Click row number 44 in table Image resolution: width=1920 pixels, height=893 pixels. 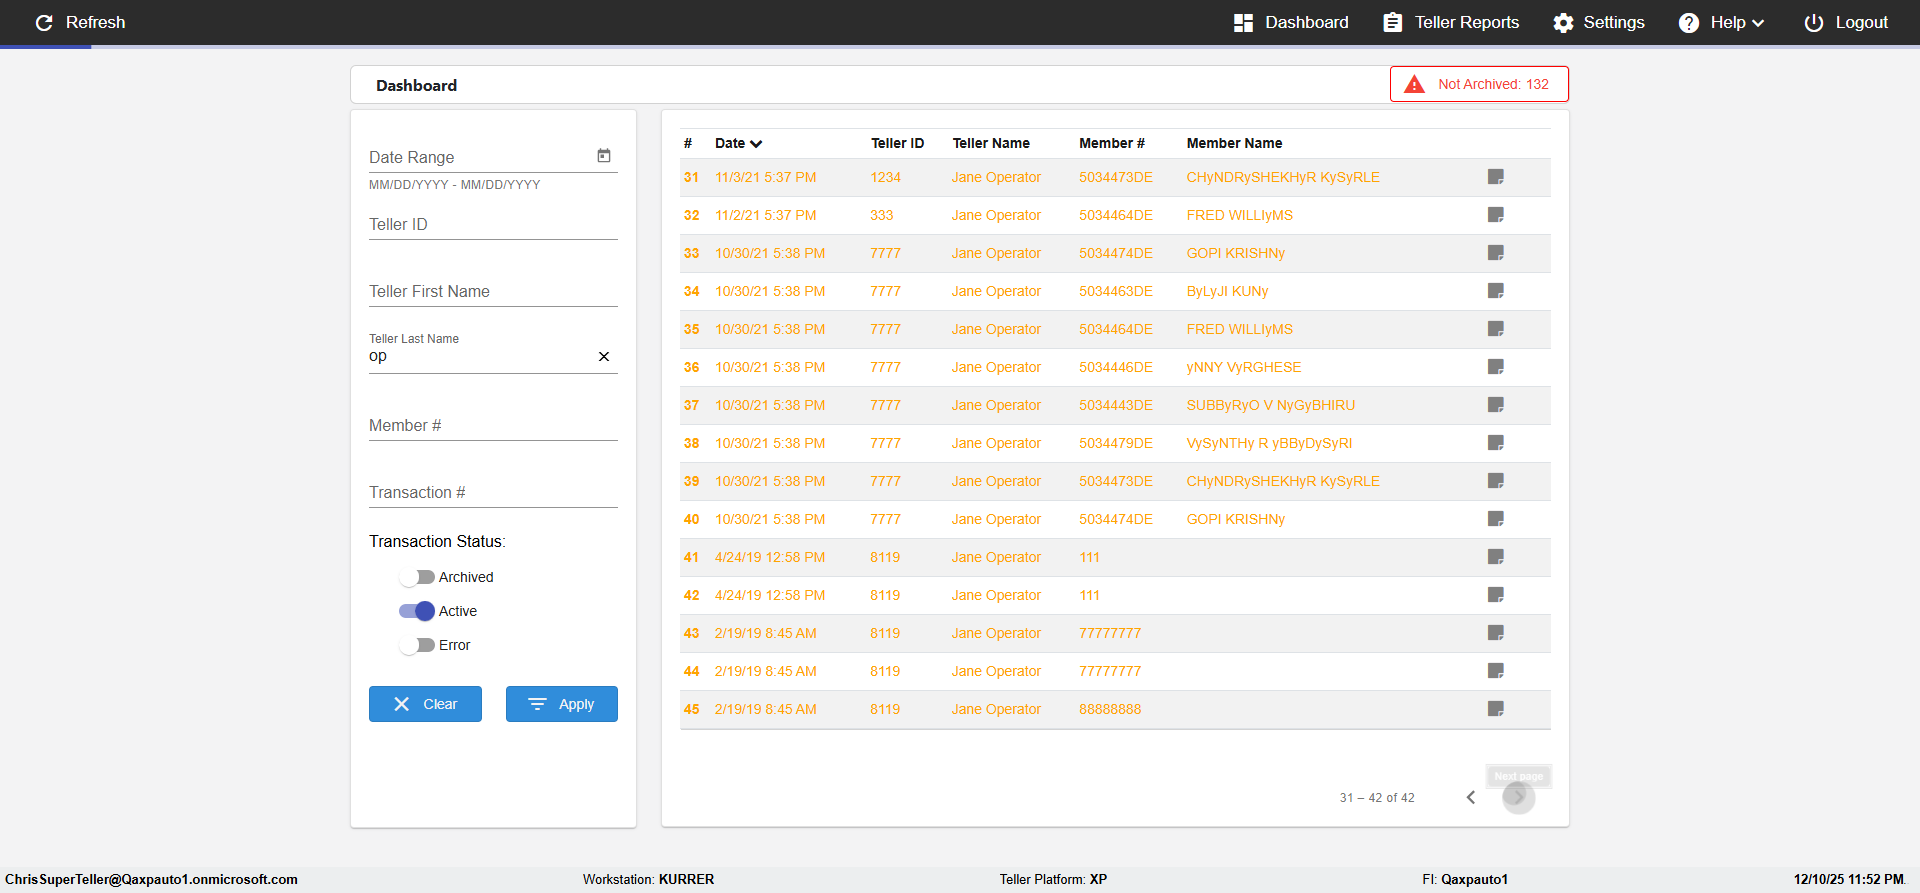pos(691,671)
